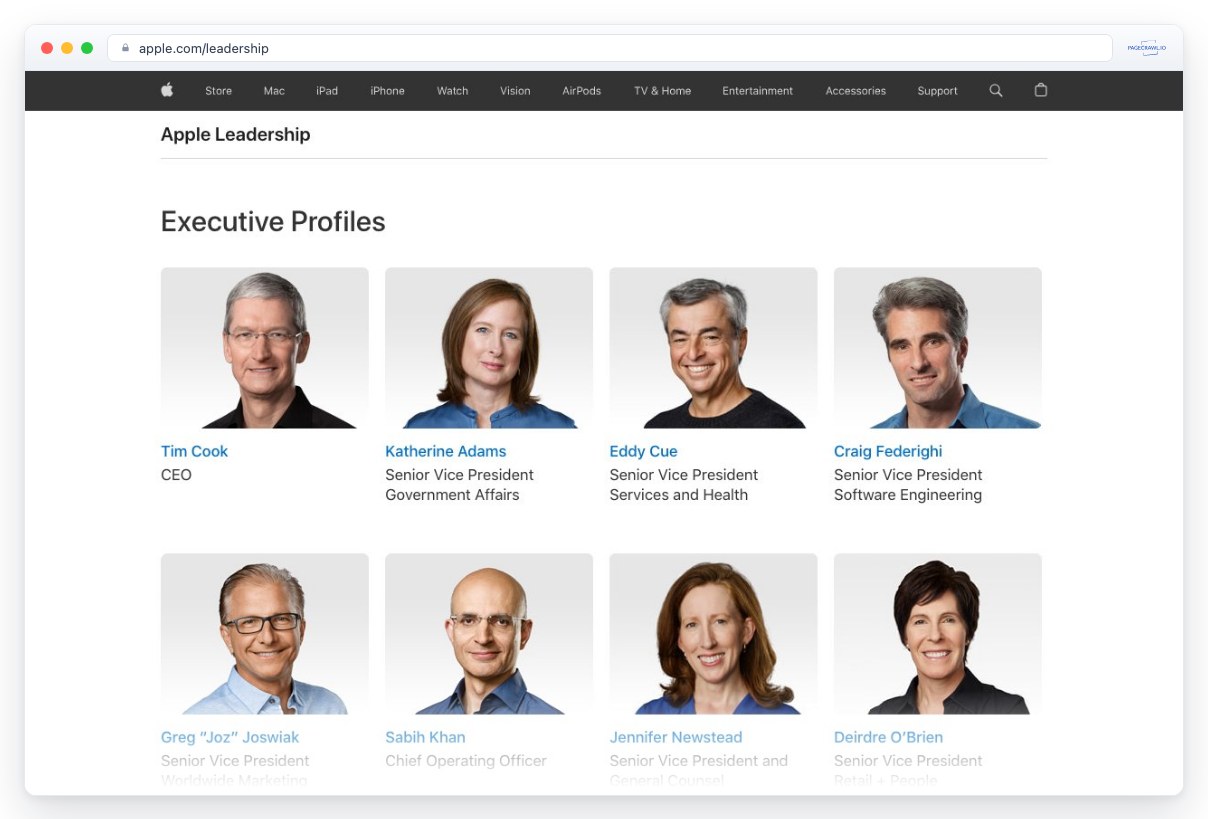Click the apple.com/leadership address field
Image resolution: width=1208 pixels, height=819 pixels.
610,48
